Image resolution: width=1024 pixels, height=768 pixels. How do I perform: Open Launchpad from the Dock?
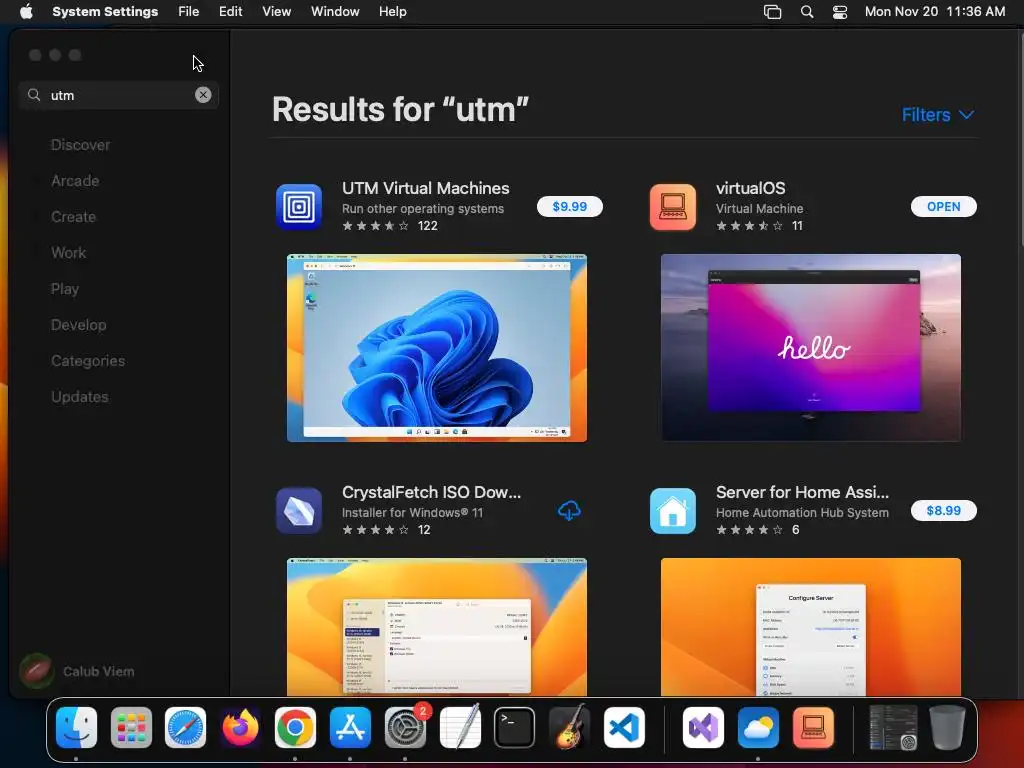131,728
